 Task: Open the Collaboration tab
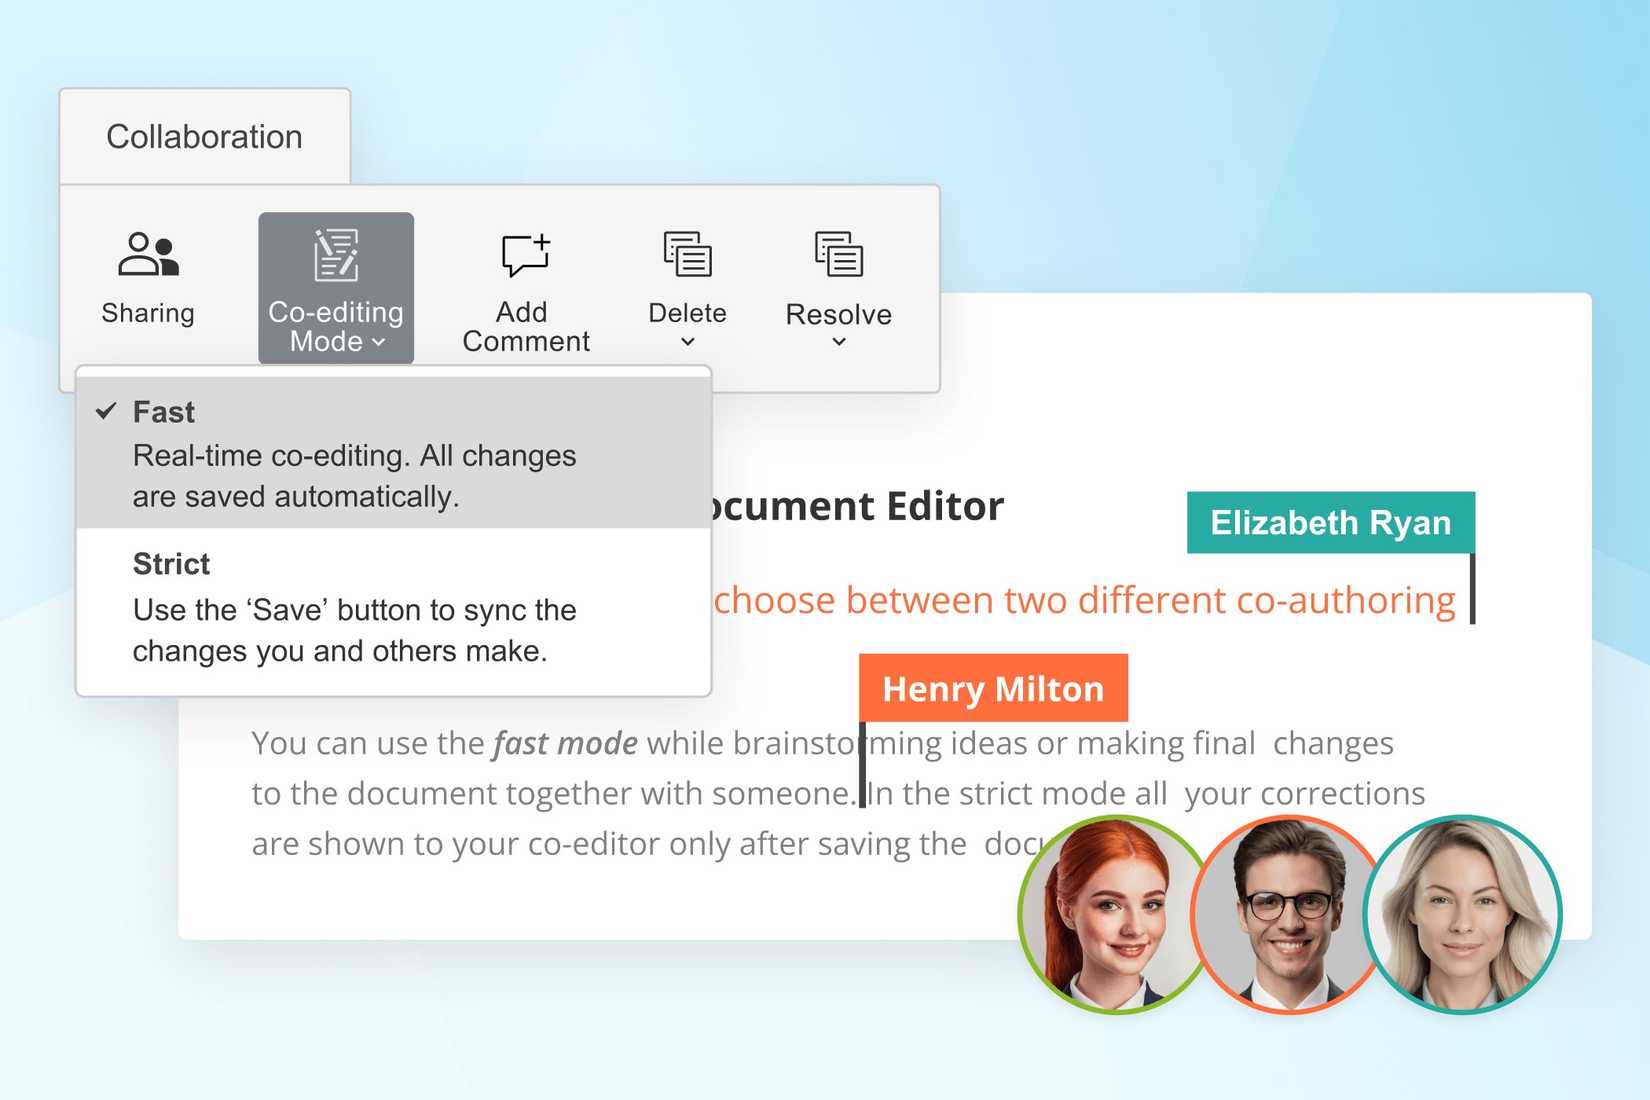tap(204, 135)
